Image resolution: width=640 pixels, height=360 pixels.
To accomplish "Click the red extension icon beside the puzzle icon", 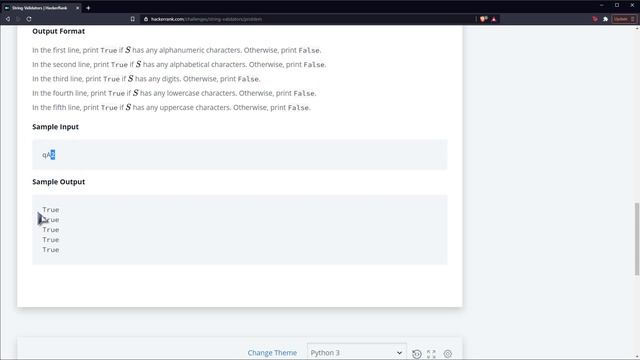I will tap(595, 19).
